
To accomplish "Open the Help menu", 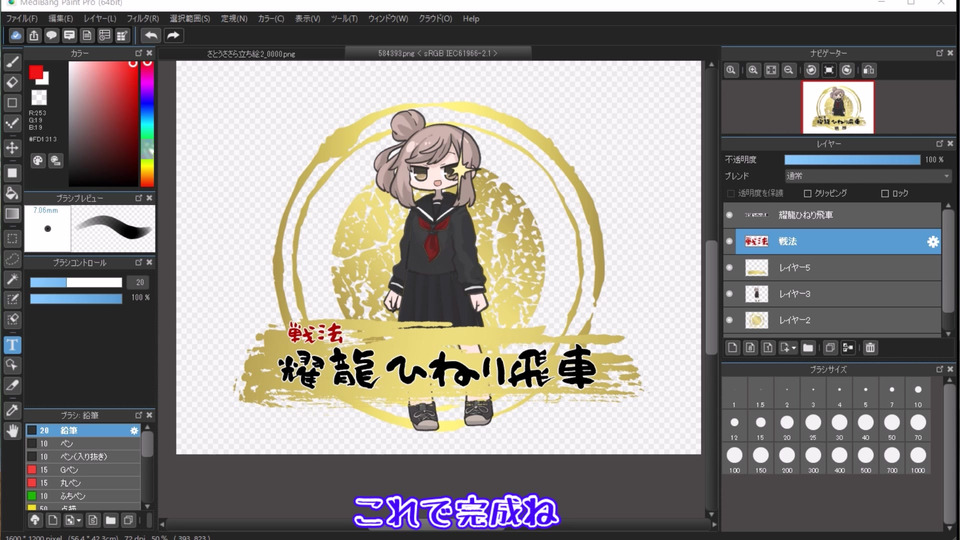I will tap(471, 19).
